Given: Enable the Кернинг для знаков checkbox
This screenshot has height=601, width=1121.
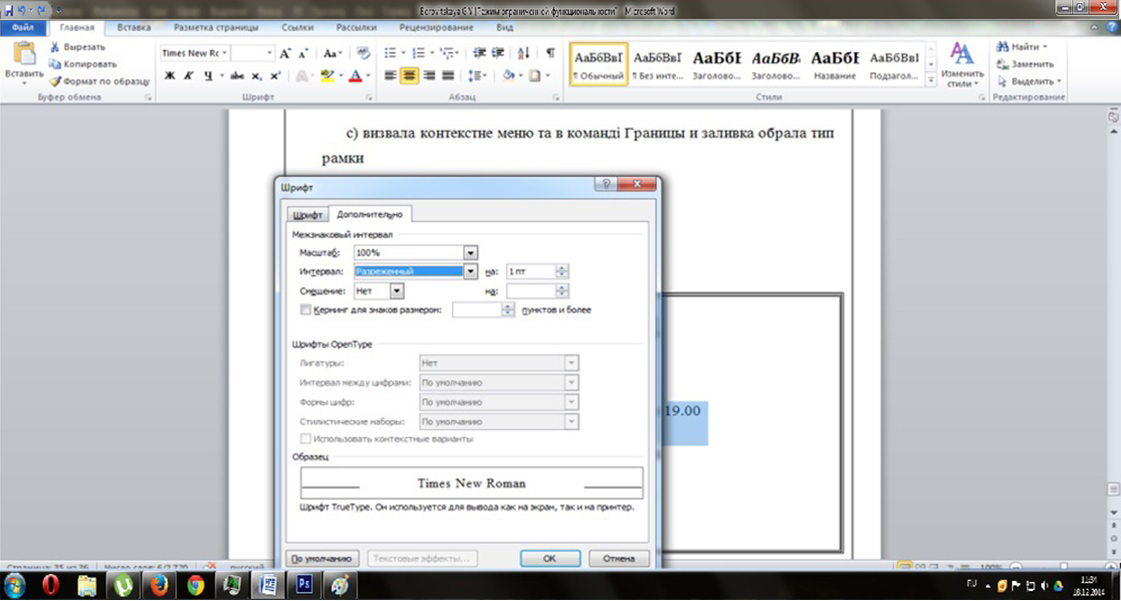Looking at the screenshot, I should point(306,310).
